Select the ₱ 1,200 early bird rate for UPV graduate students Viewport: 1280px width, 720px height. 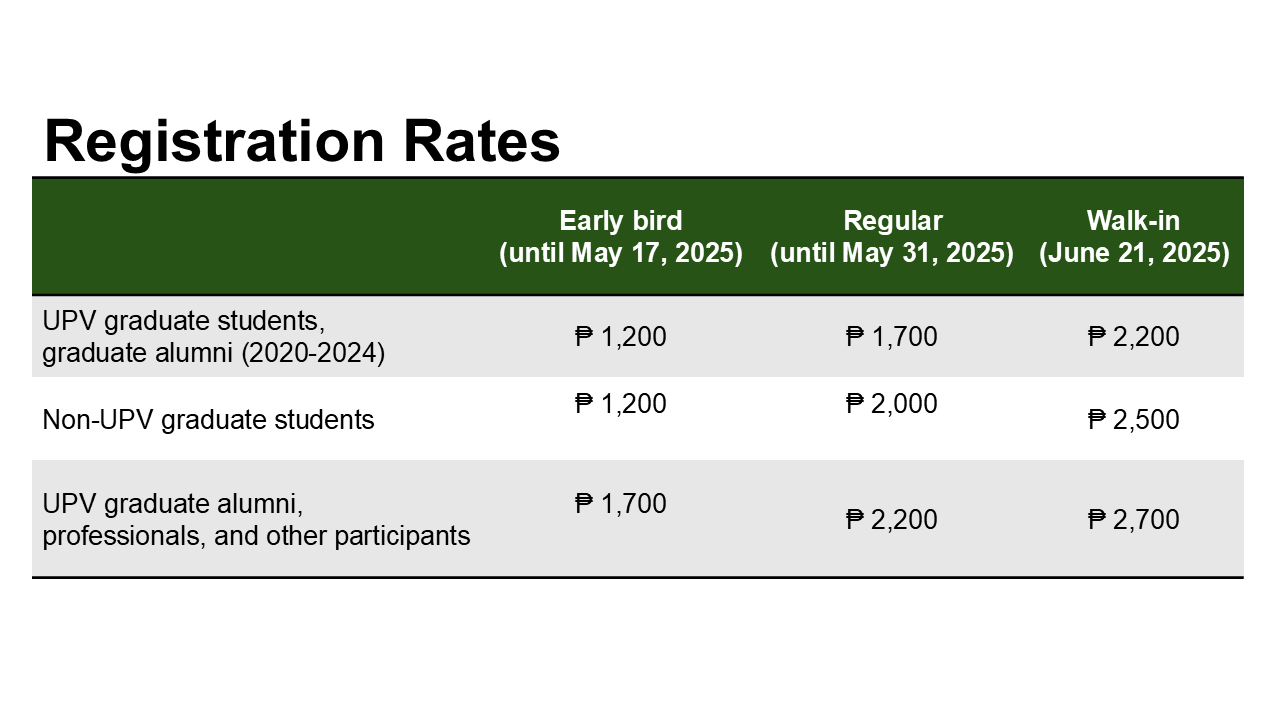coord(621,337)
